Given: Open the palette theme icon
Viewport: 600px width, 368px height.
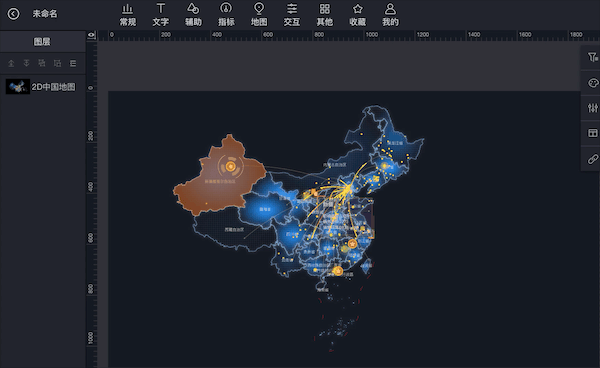Looking at the screenshot, I should (x=593, y=83).
